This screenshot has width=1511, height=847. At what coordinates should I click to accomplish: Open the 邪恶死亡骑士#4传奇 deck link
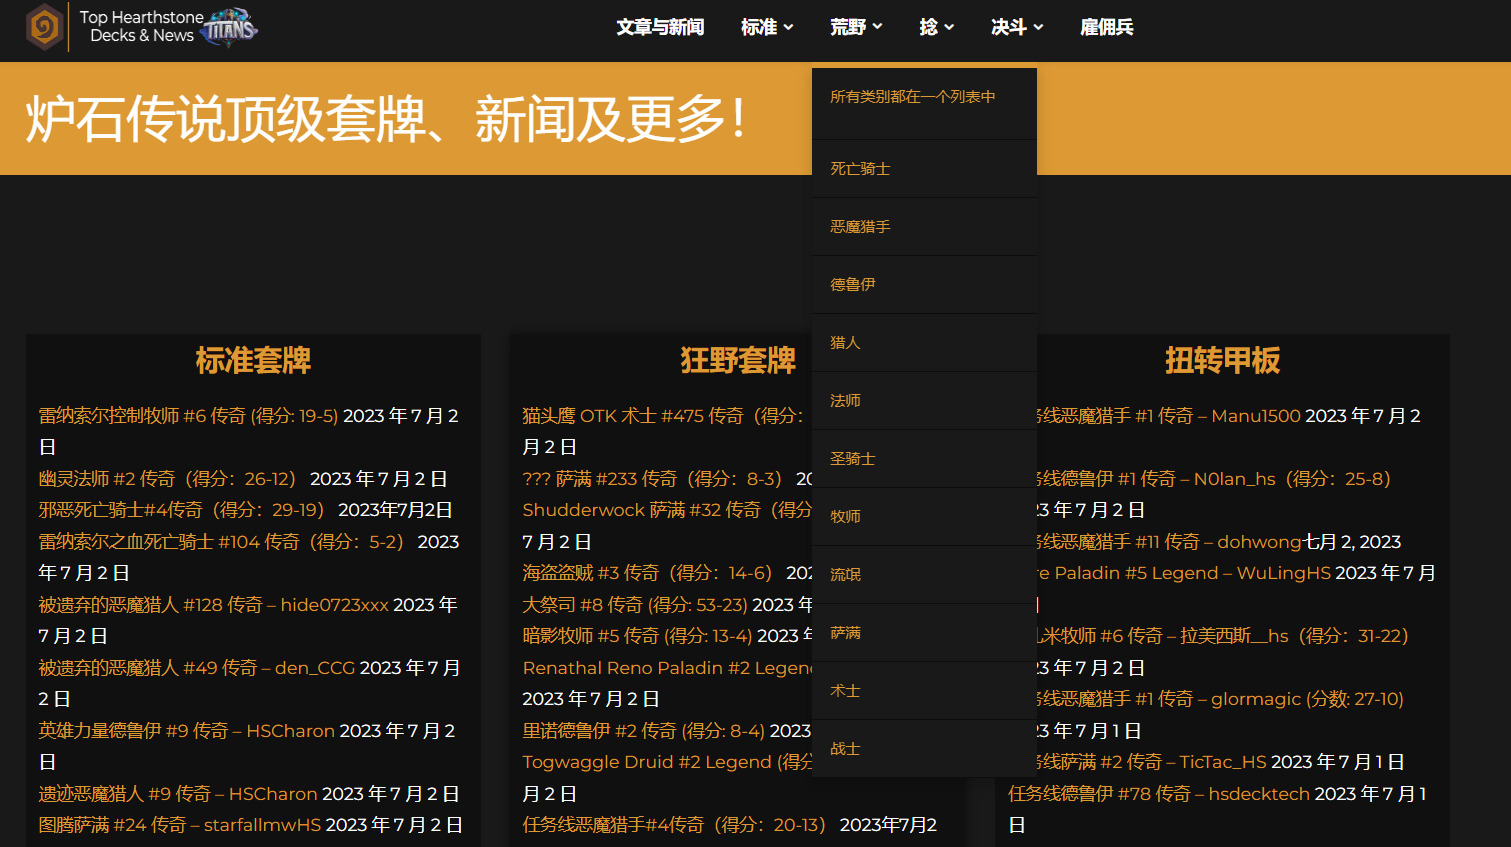181,510
